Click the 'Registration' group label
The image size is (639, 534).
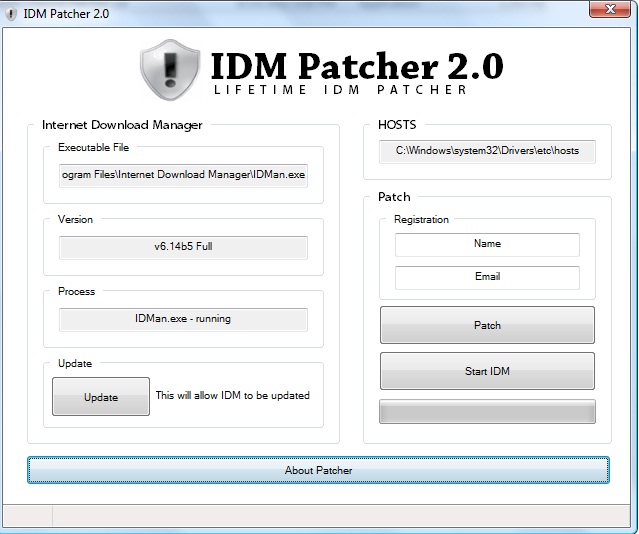(421, 219)
